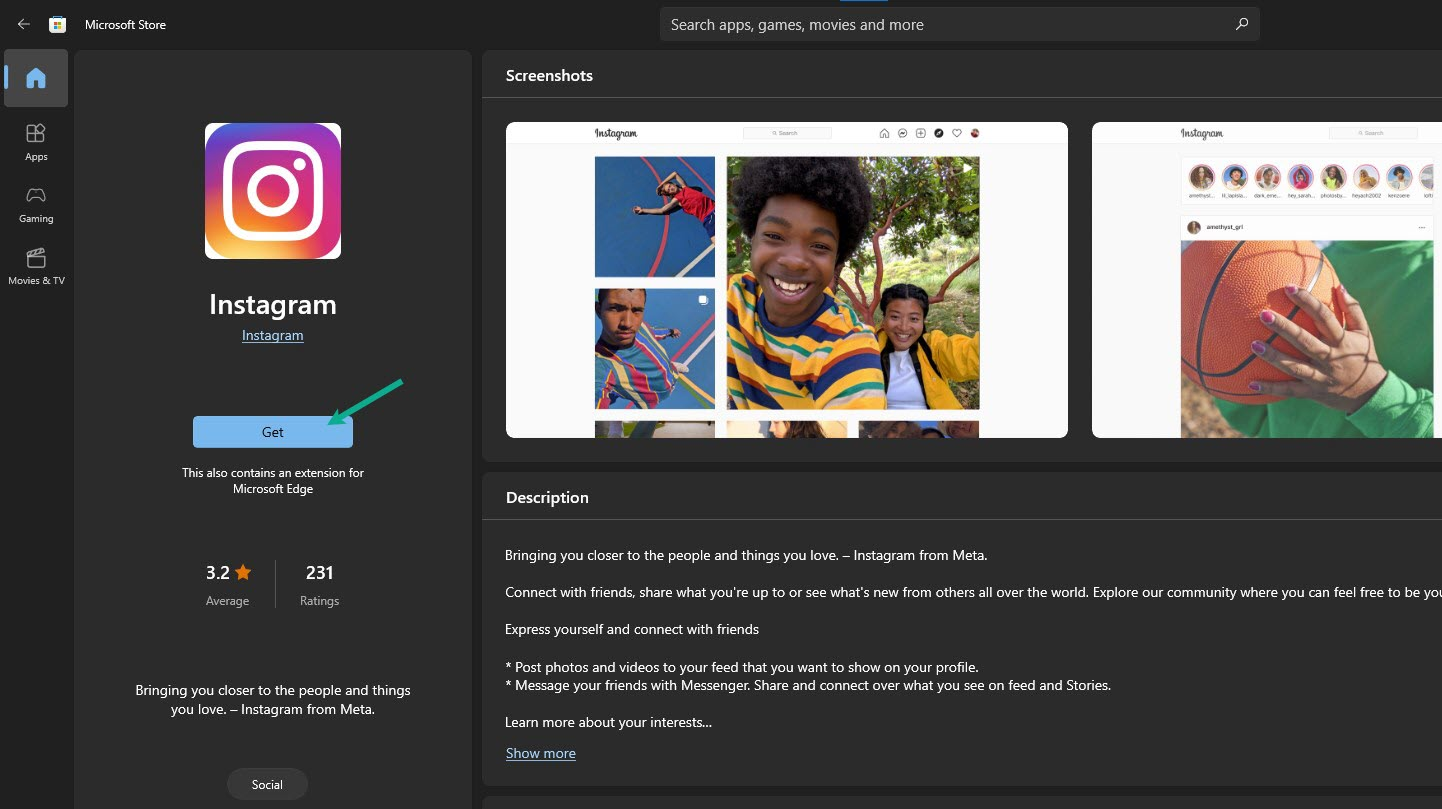The image size is (1442, 809).
Task: Open the Movies & TV sidebar section
Action: point(36,266)
